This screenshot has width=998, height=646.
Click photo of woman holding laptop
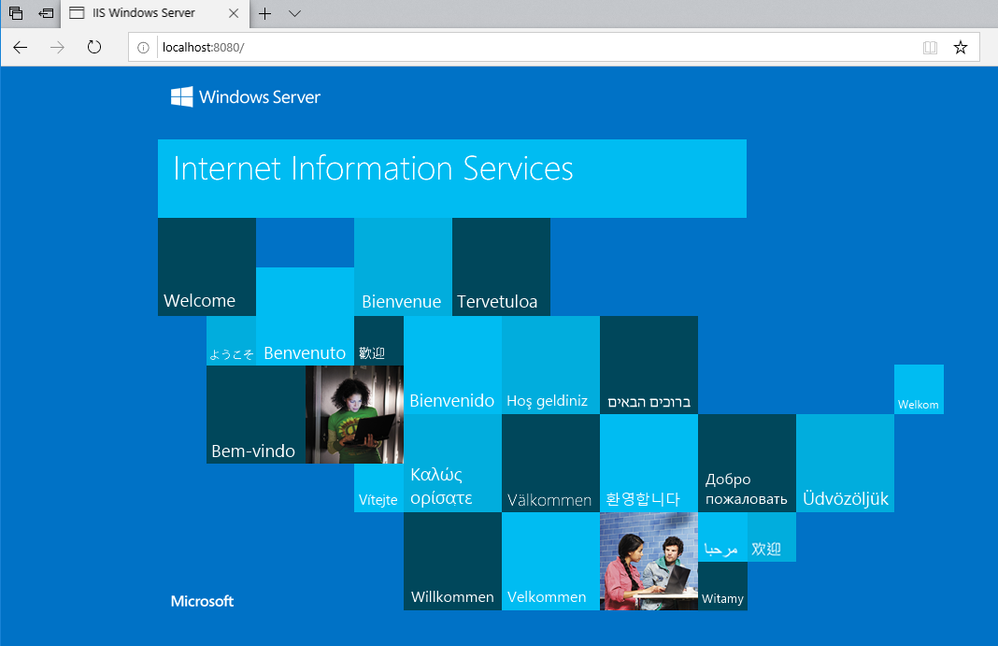pyautogui.click(x=355, y=414)
